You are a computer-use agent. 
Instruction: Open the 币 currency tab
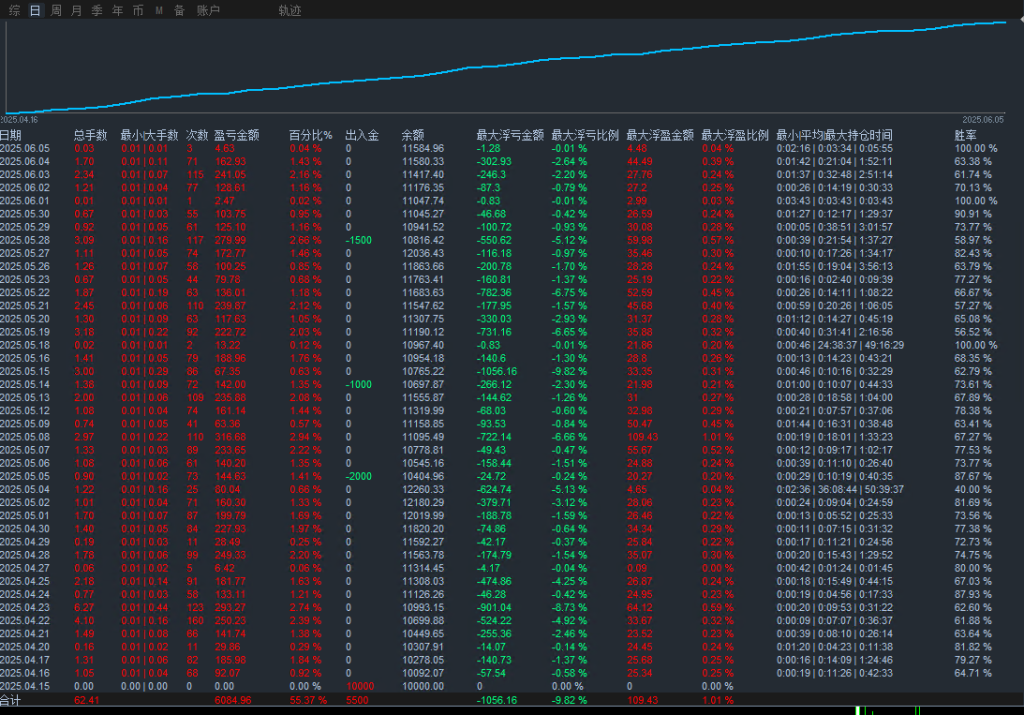(138, 10)
